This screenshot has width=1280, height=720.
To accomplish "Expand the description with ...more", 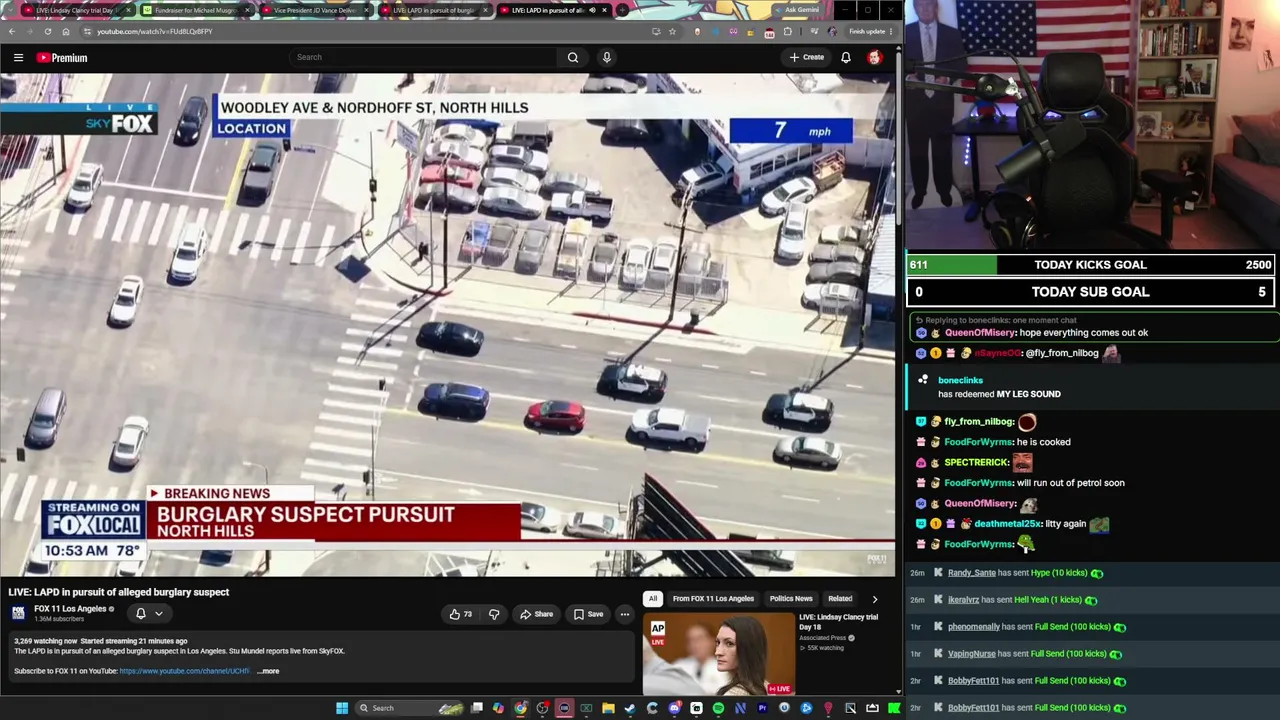I will [x=268, y=671].
